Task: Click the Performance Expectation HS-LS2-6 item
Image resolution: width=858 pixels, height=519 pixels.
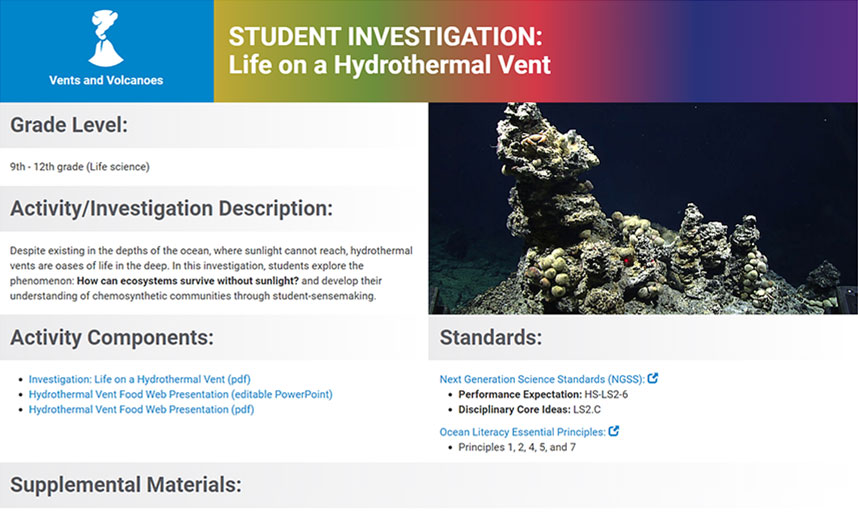Action: click(543, 395)
